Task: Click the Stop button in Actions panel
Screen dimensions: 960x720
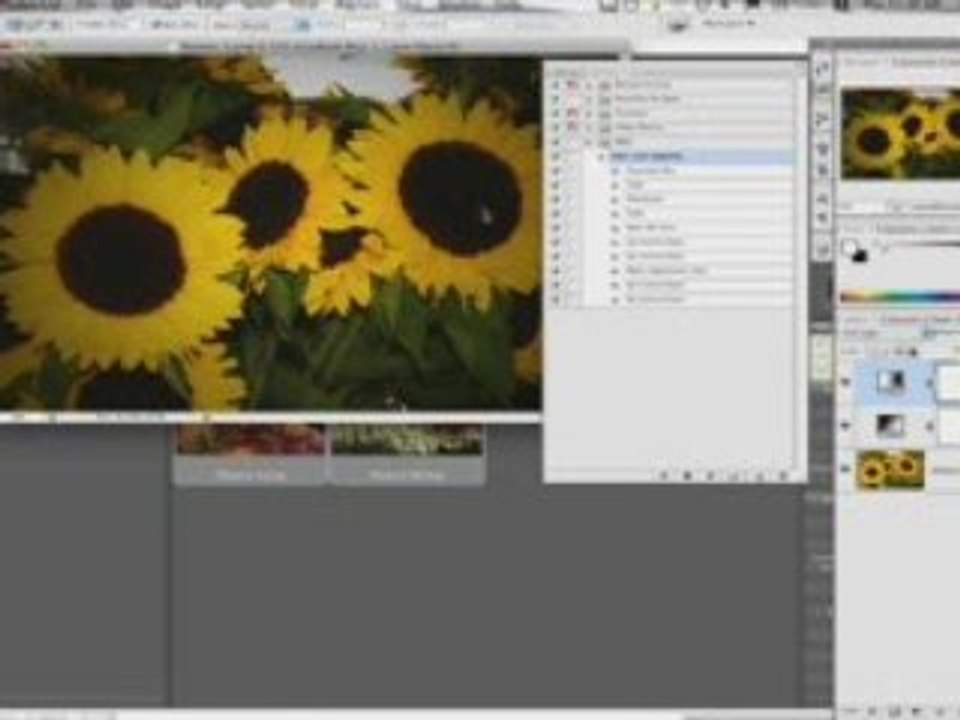Action: click(x=664, y=475)
